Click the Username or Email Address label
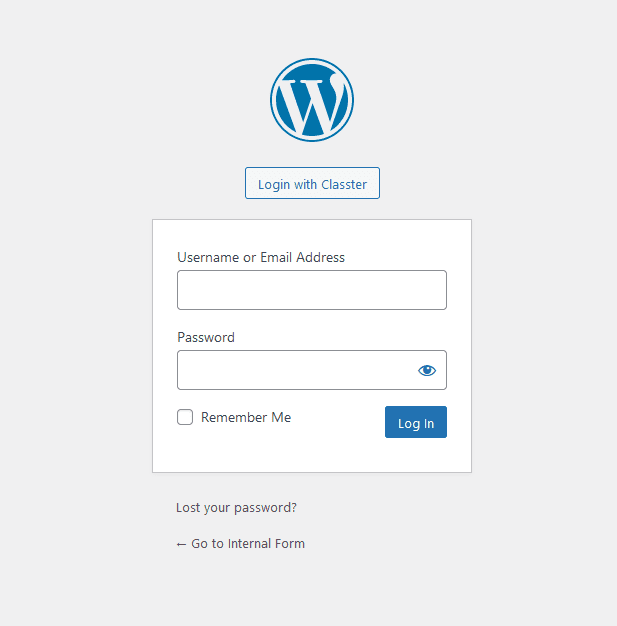This screenshot has width=617, height=626. (261, 258)
